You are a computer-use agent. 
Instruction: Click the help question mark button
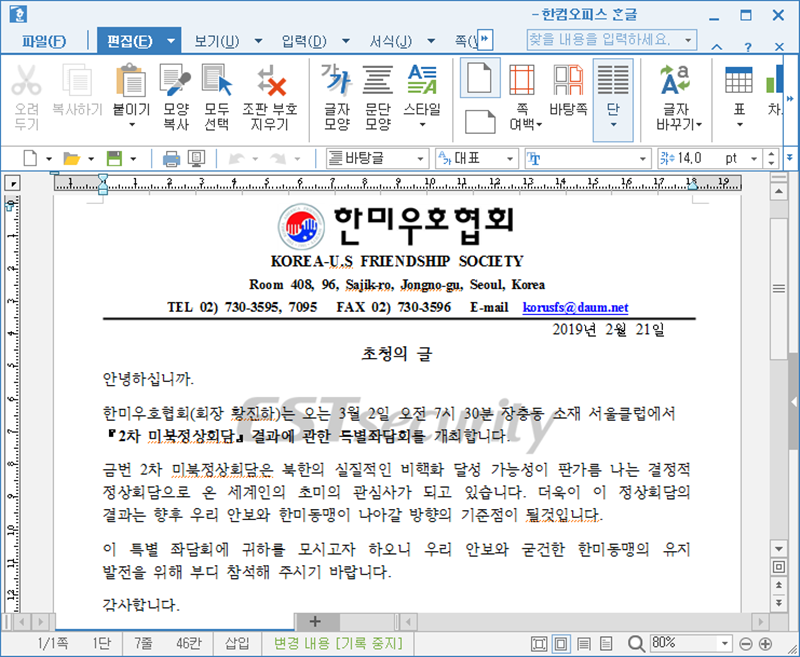tap(748, 47)
